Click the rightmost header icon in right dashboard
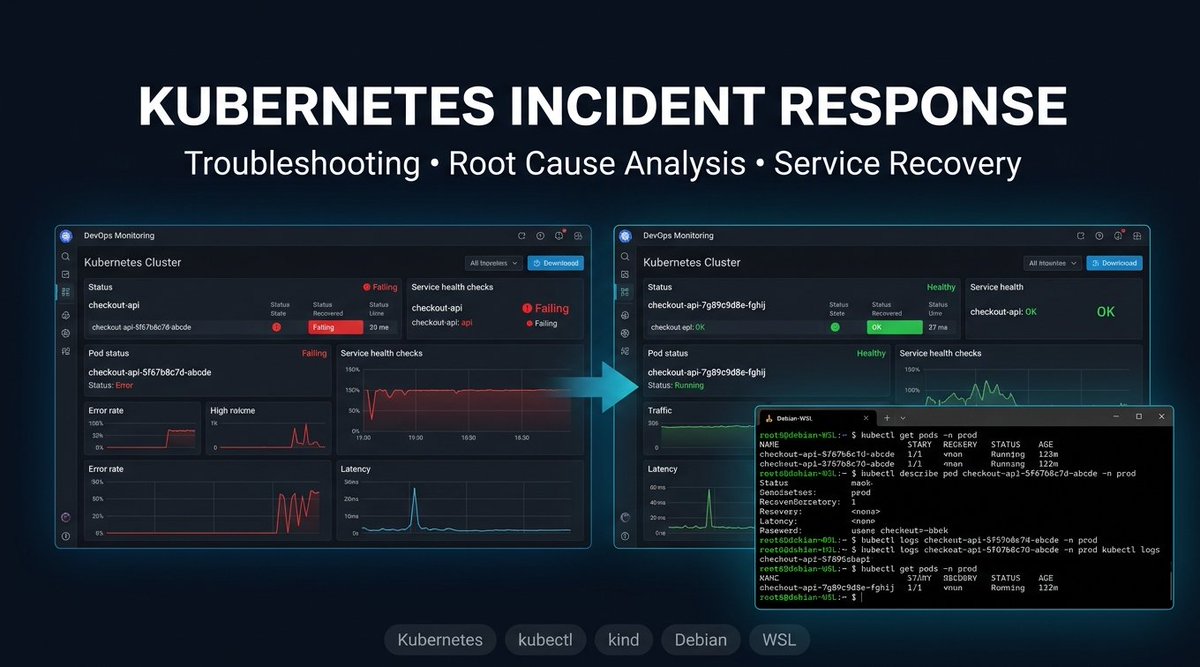The height and width of the screenshot is (667, 1200). (x=1136, y=236)
